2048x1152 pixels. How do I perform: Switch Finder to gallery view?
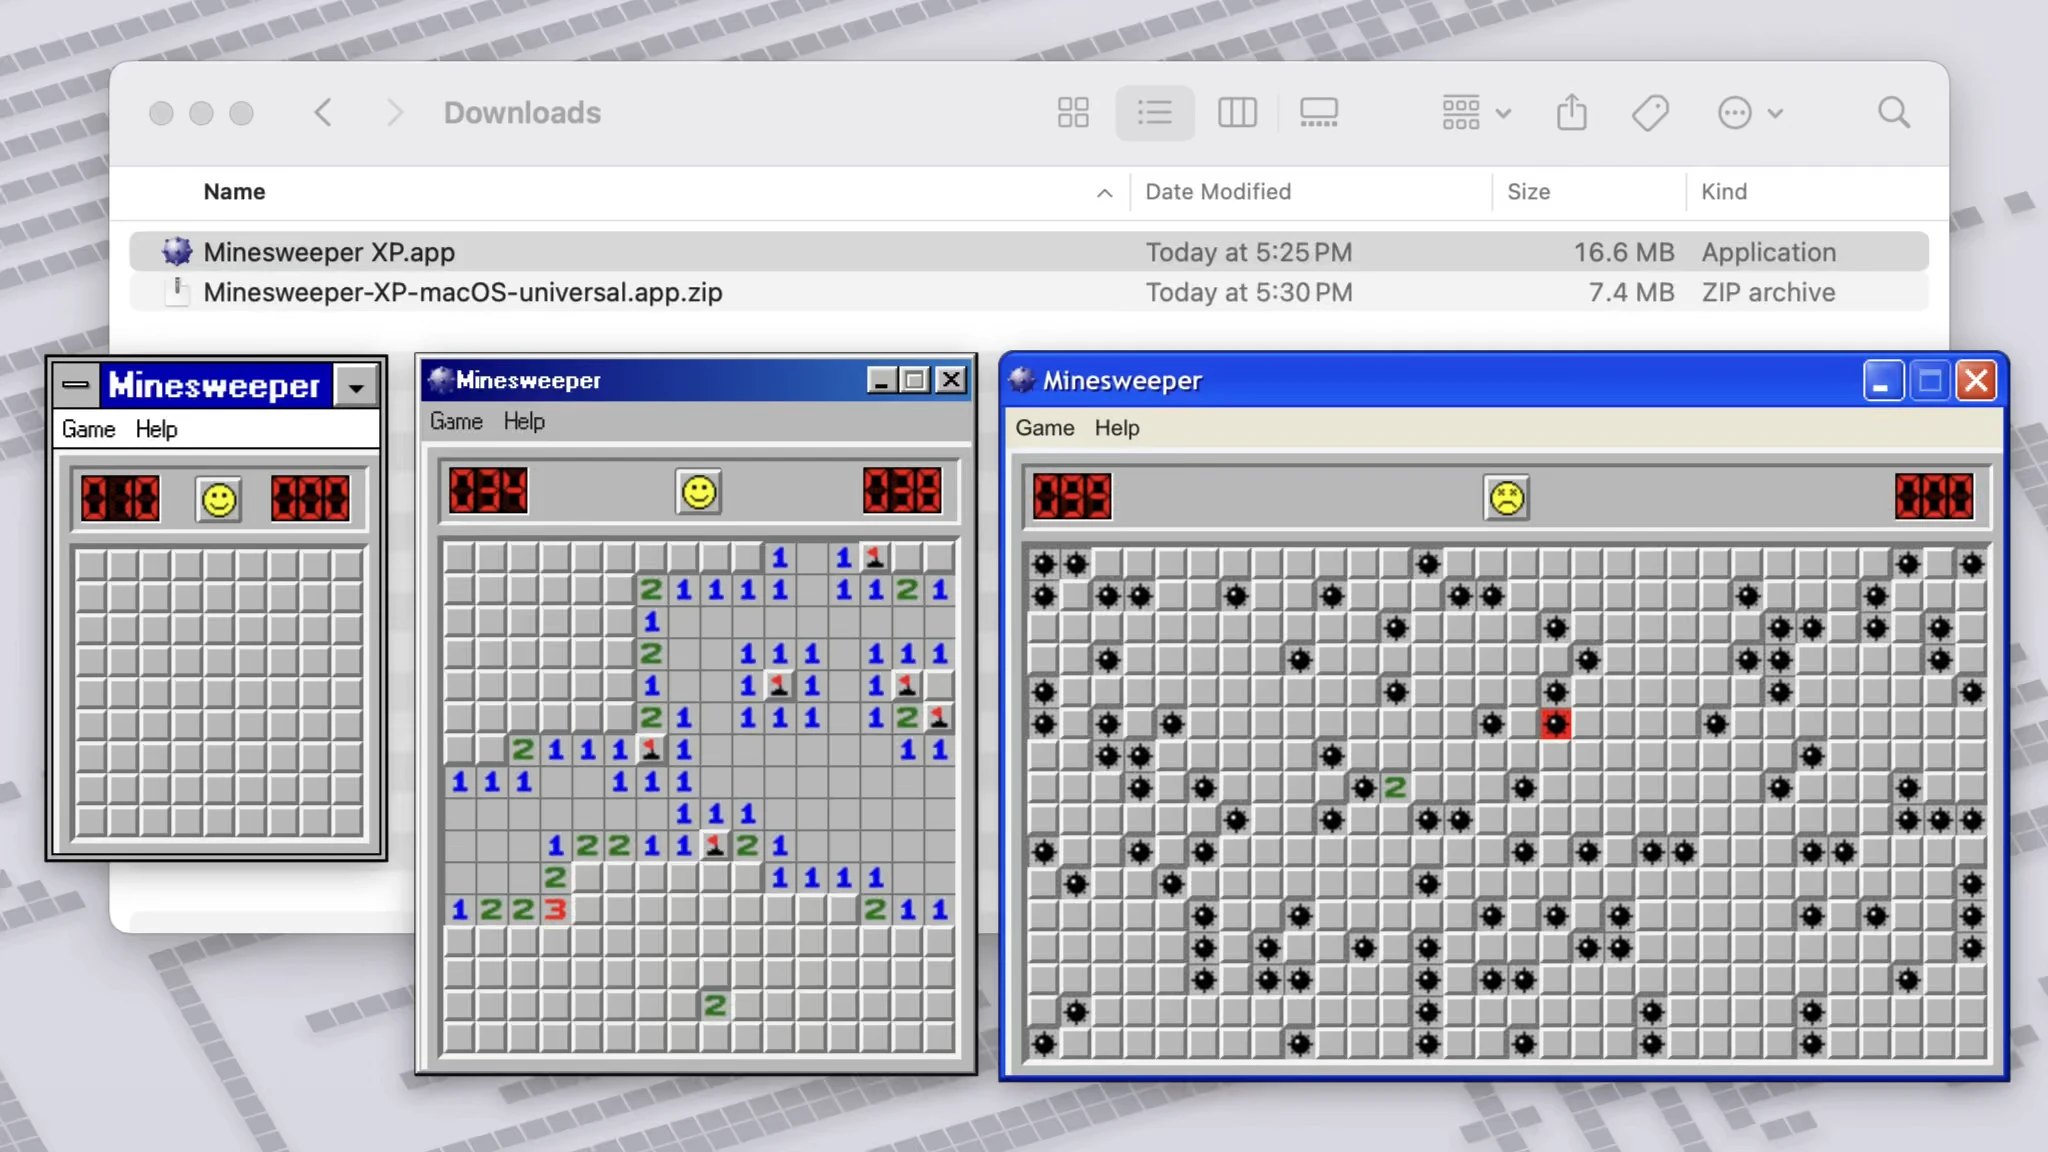tap(1318, 113)
